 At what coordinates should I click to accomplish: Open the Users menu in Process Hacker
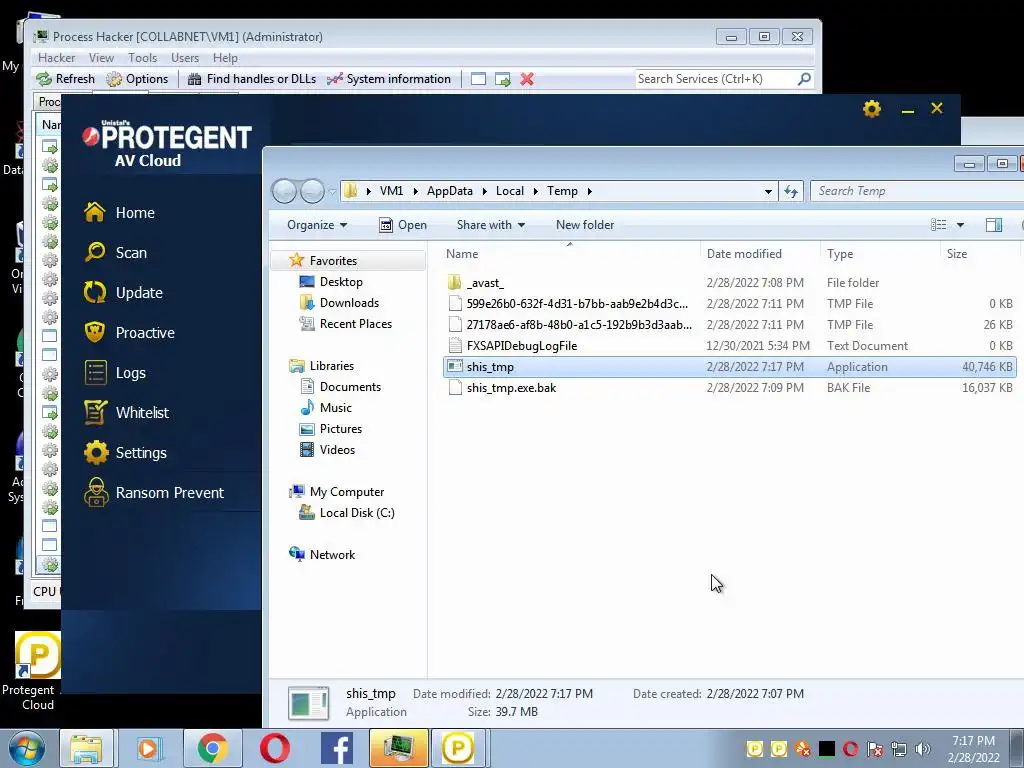tap(185, 57)
